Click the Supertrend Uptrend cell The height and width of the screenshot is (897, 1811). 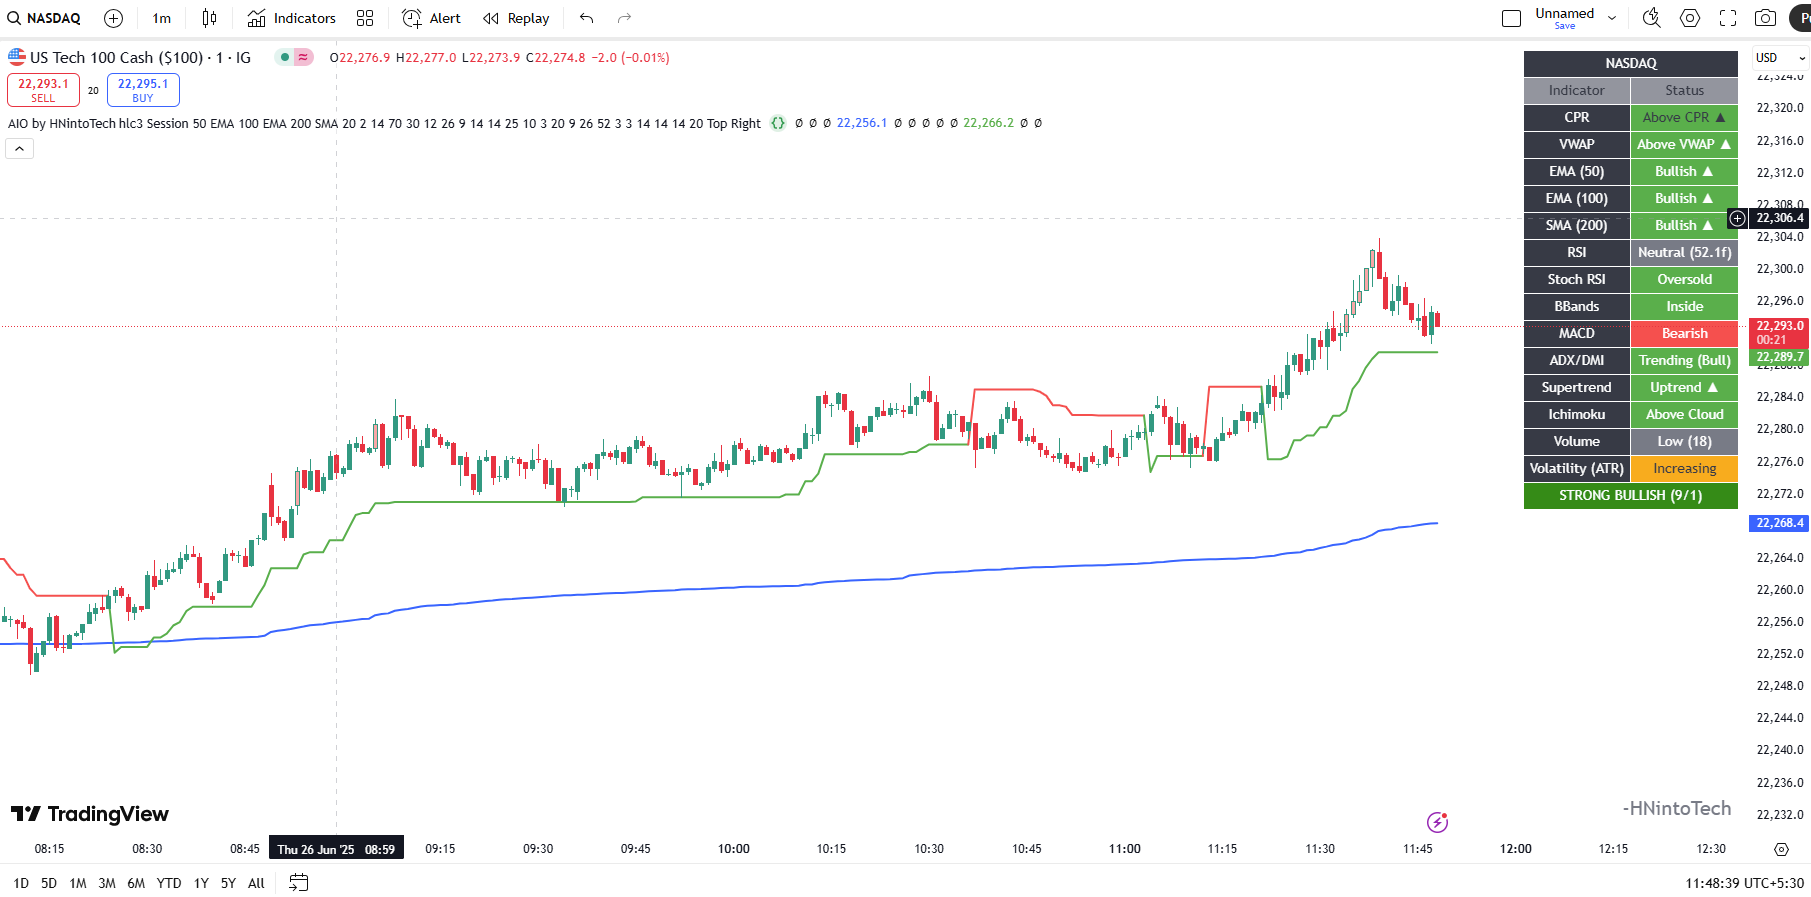coord(1684,387)
